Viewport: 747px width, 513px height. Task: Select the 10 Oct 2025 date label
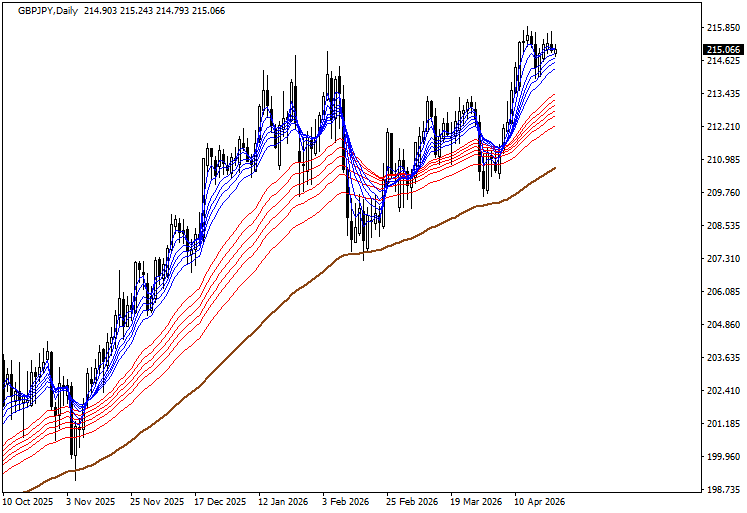click(x=28, y=502)
